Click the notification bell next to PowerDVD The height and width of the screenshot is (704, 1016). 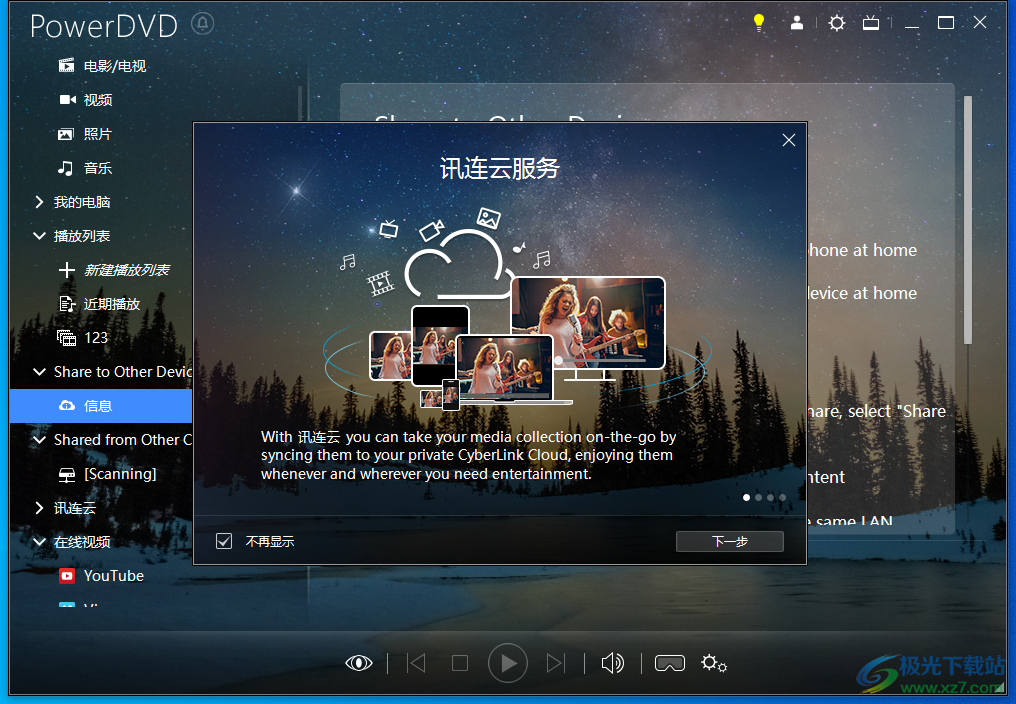(x=203, y=24)
